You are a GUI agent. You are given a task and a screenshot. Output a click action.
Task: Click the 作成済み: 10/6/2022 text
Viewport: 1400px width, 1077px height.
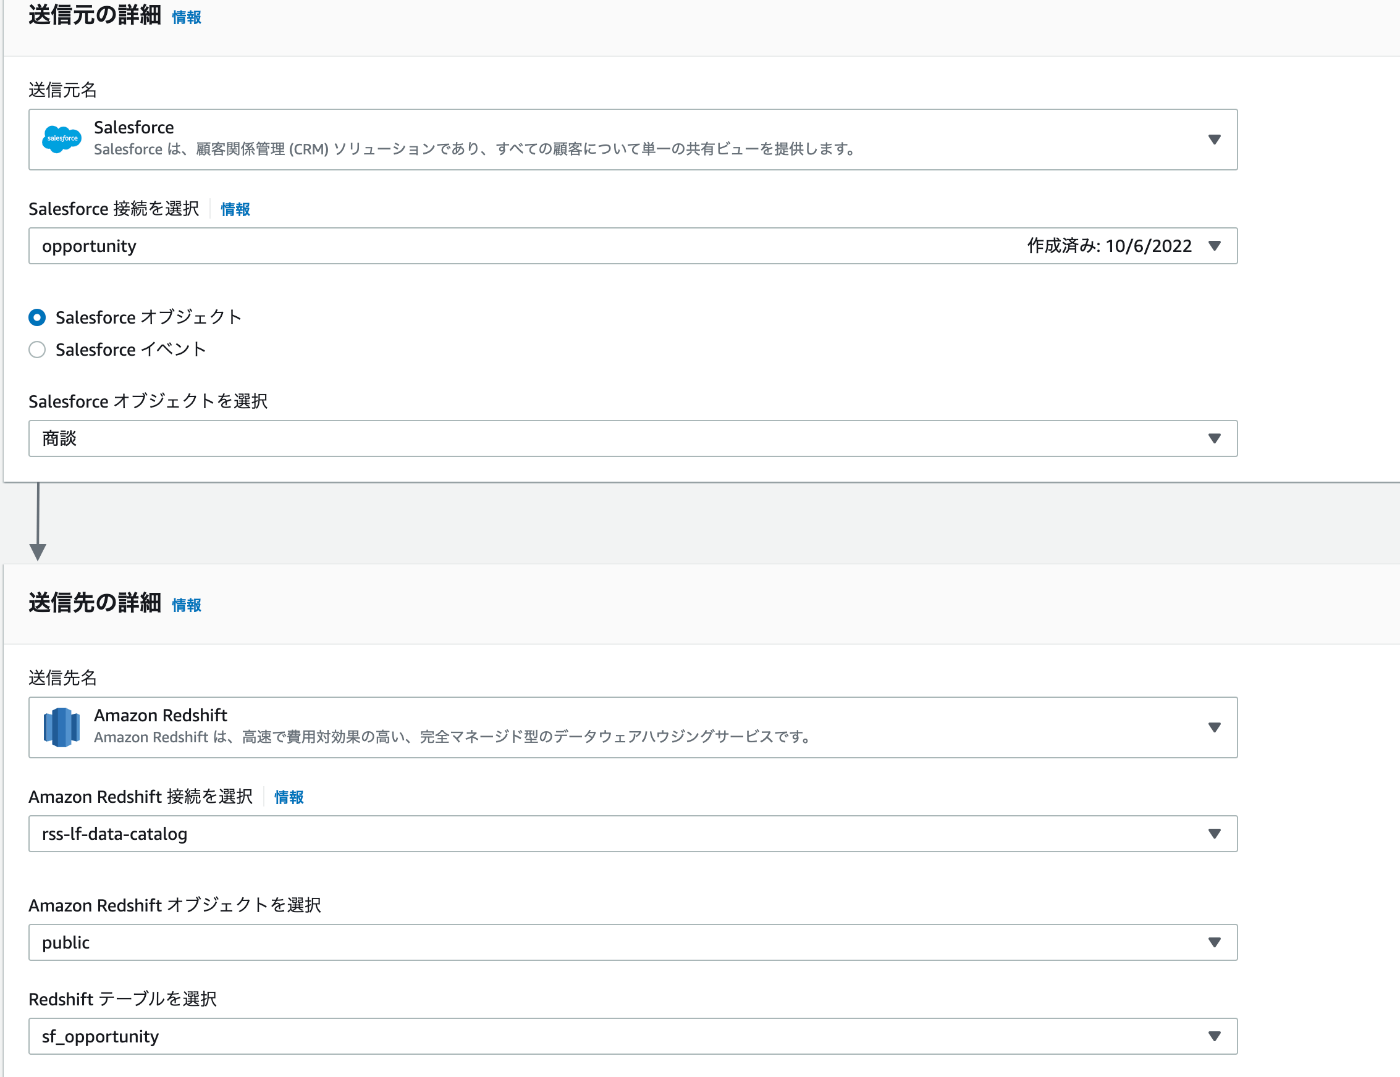point(1109,246)
